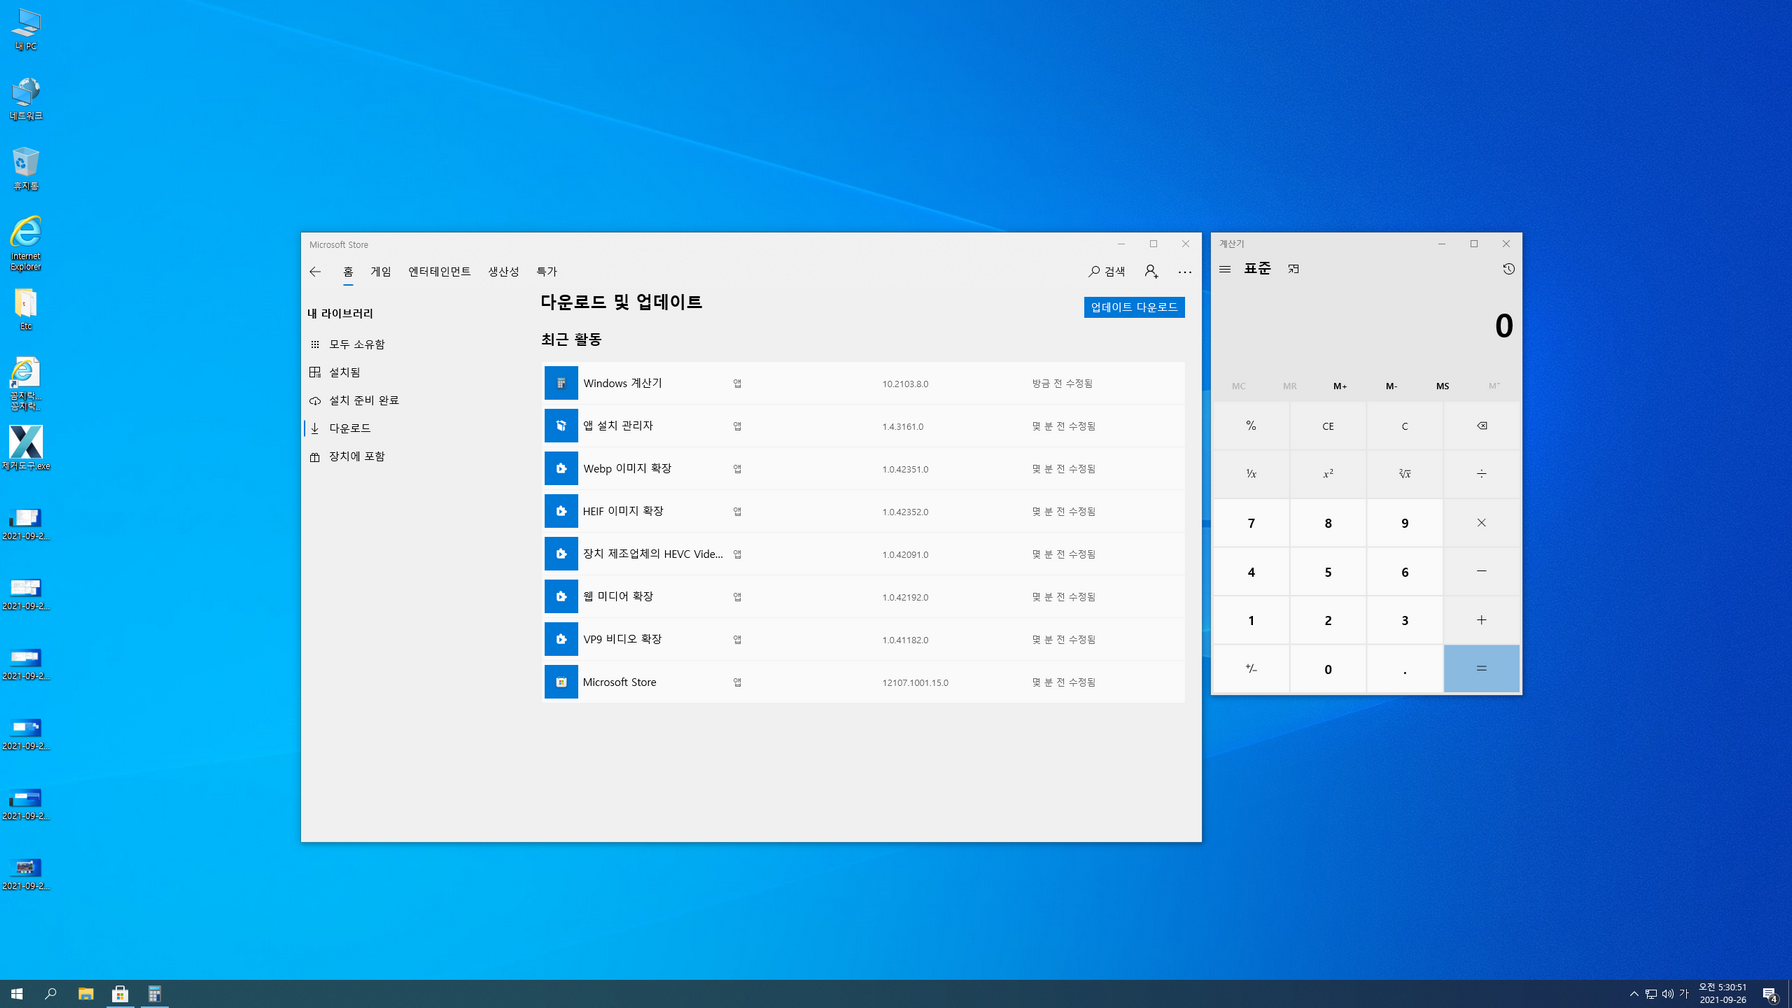Open the Store account sign-in icon

1151,271
